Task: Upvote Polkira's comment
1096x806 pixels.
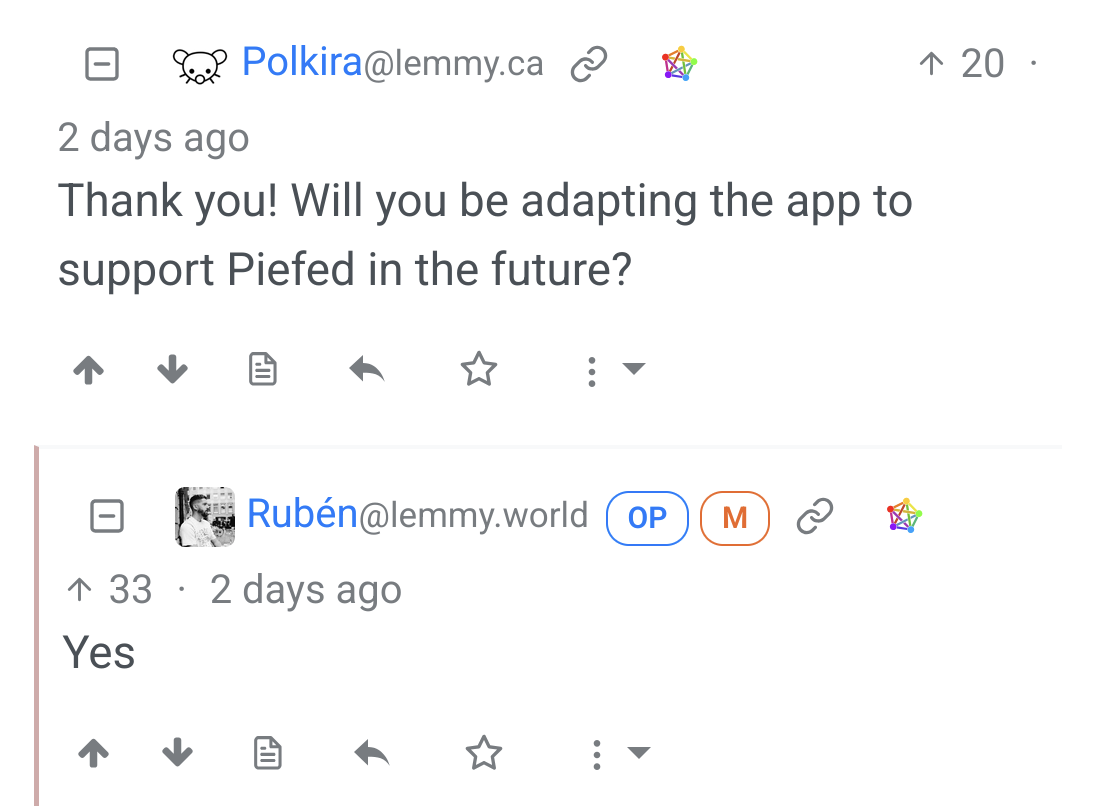Action: point(89,371)
